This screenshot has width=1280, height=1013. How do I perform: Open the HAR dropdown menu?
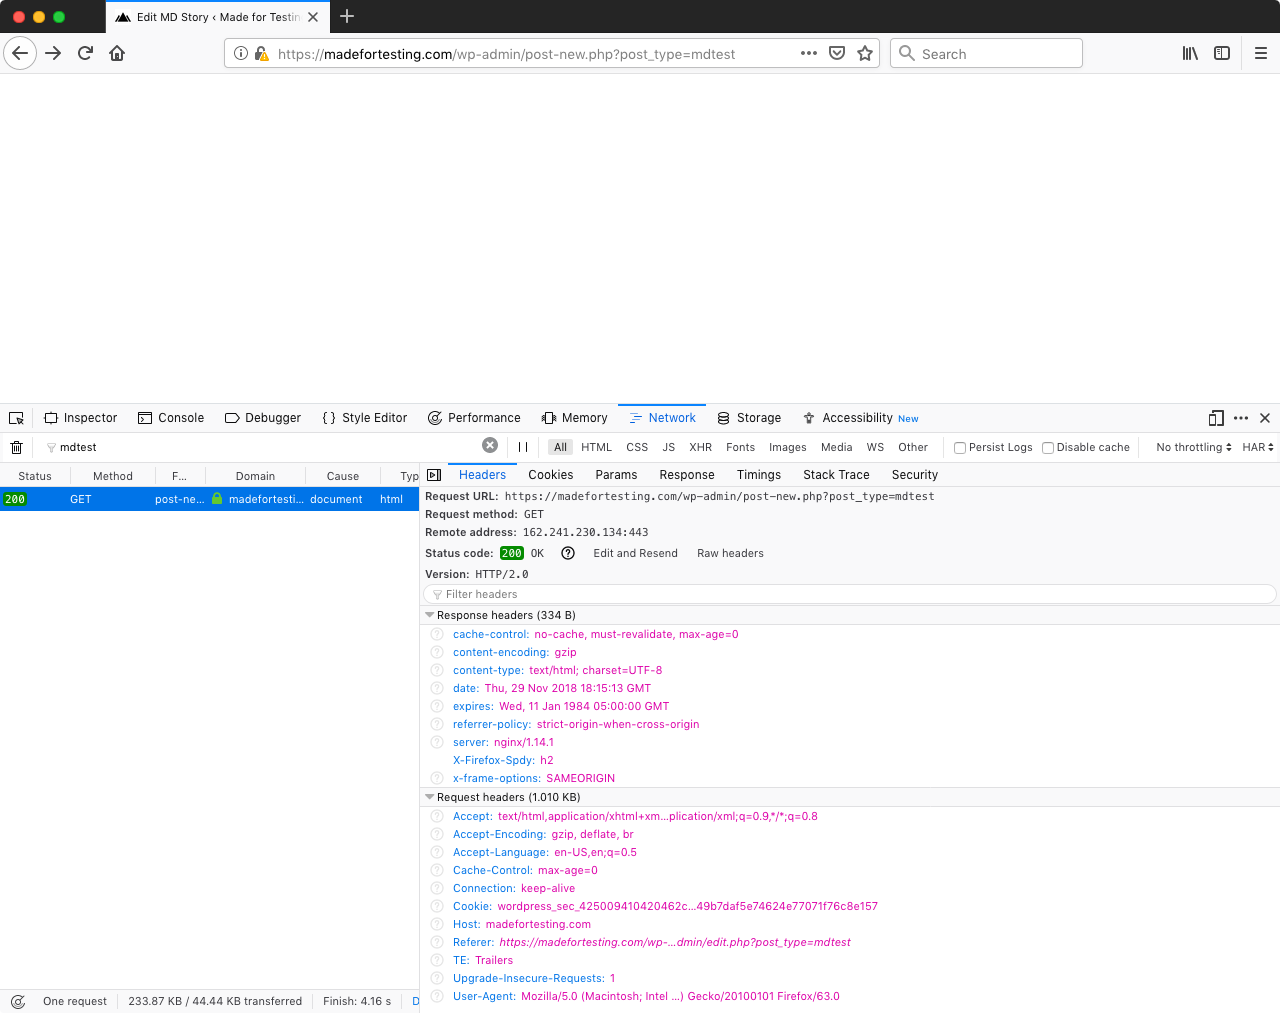1258,447
